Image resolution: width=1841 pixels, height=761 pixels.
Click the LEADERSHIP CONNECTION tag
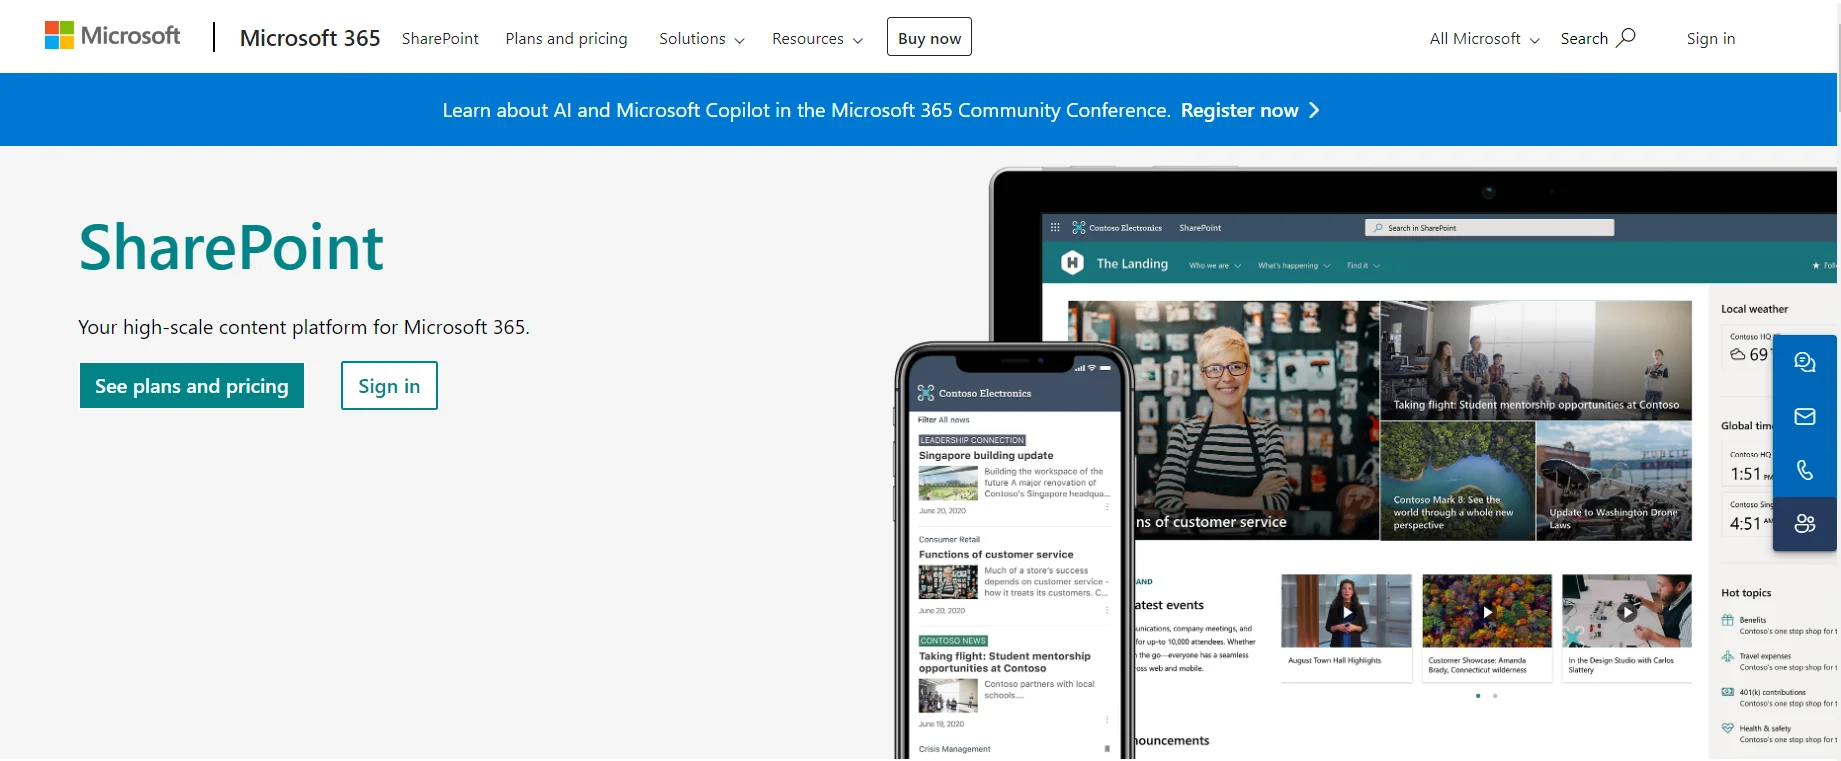point(972,440)
